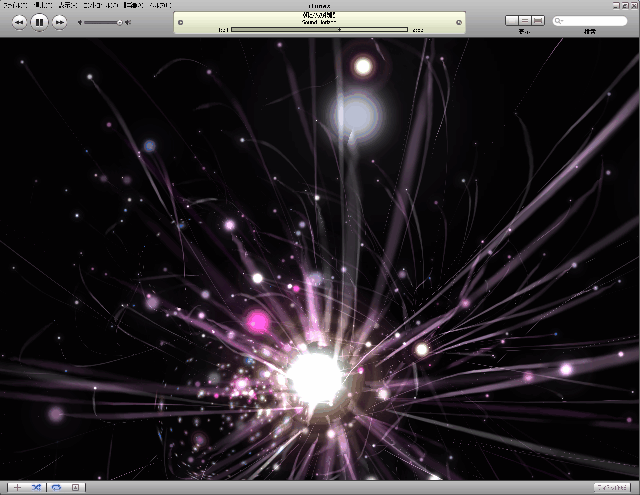Skip forward to the next track

pos(60,22)
